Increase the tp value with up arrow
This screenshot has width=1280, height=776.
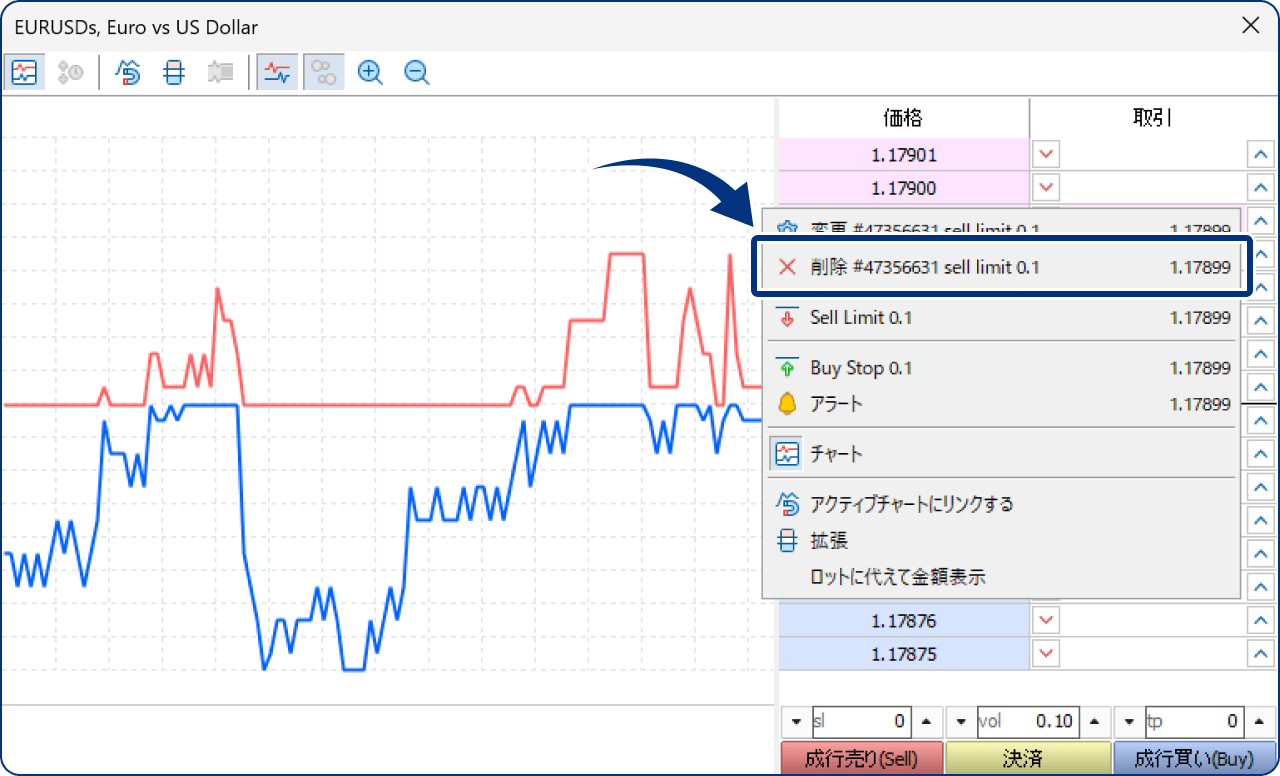coord(1260,721)
